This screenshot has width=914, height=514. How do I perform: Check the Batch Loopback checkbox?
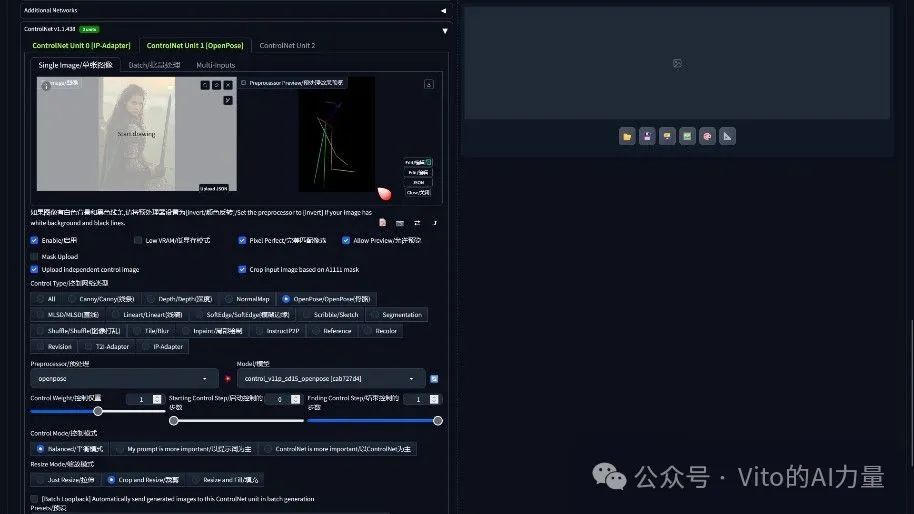click(34, 499)
